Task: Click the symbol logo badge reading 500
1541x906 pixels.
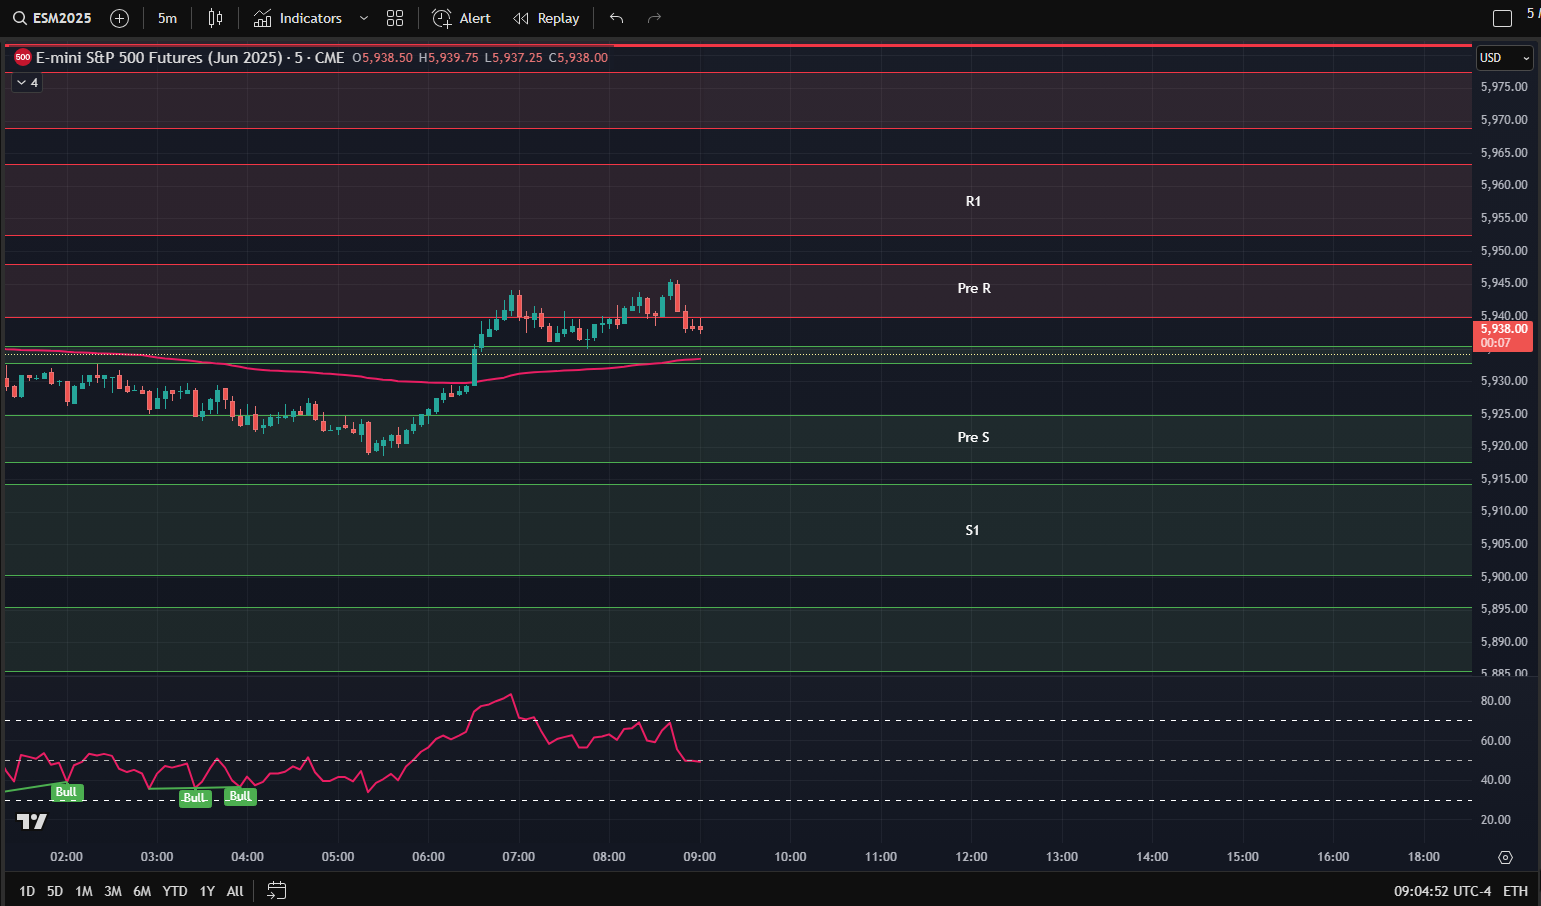Action: pyautogui.click(x=22, y=58)
